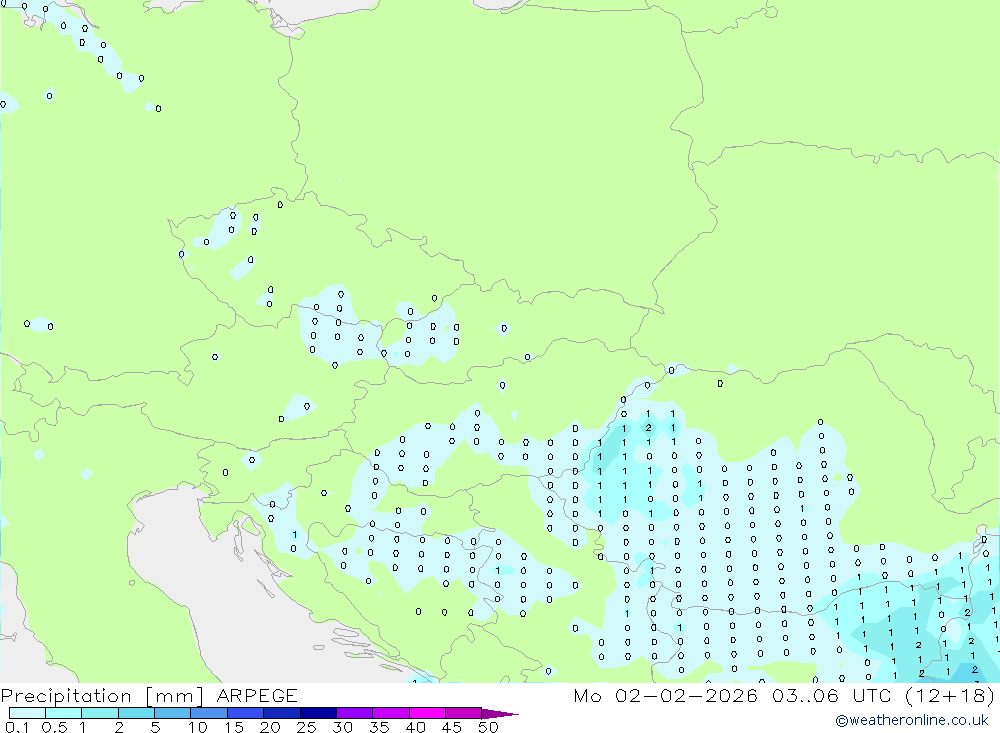Click the '0.5' legend scale label
The height and width of the screenshot is (733, 1000).
[x=54, y=727]
